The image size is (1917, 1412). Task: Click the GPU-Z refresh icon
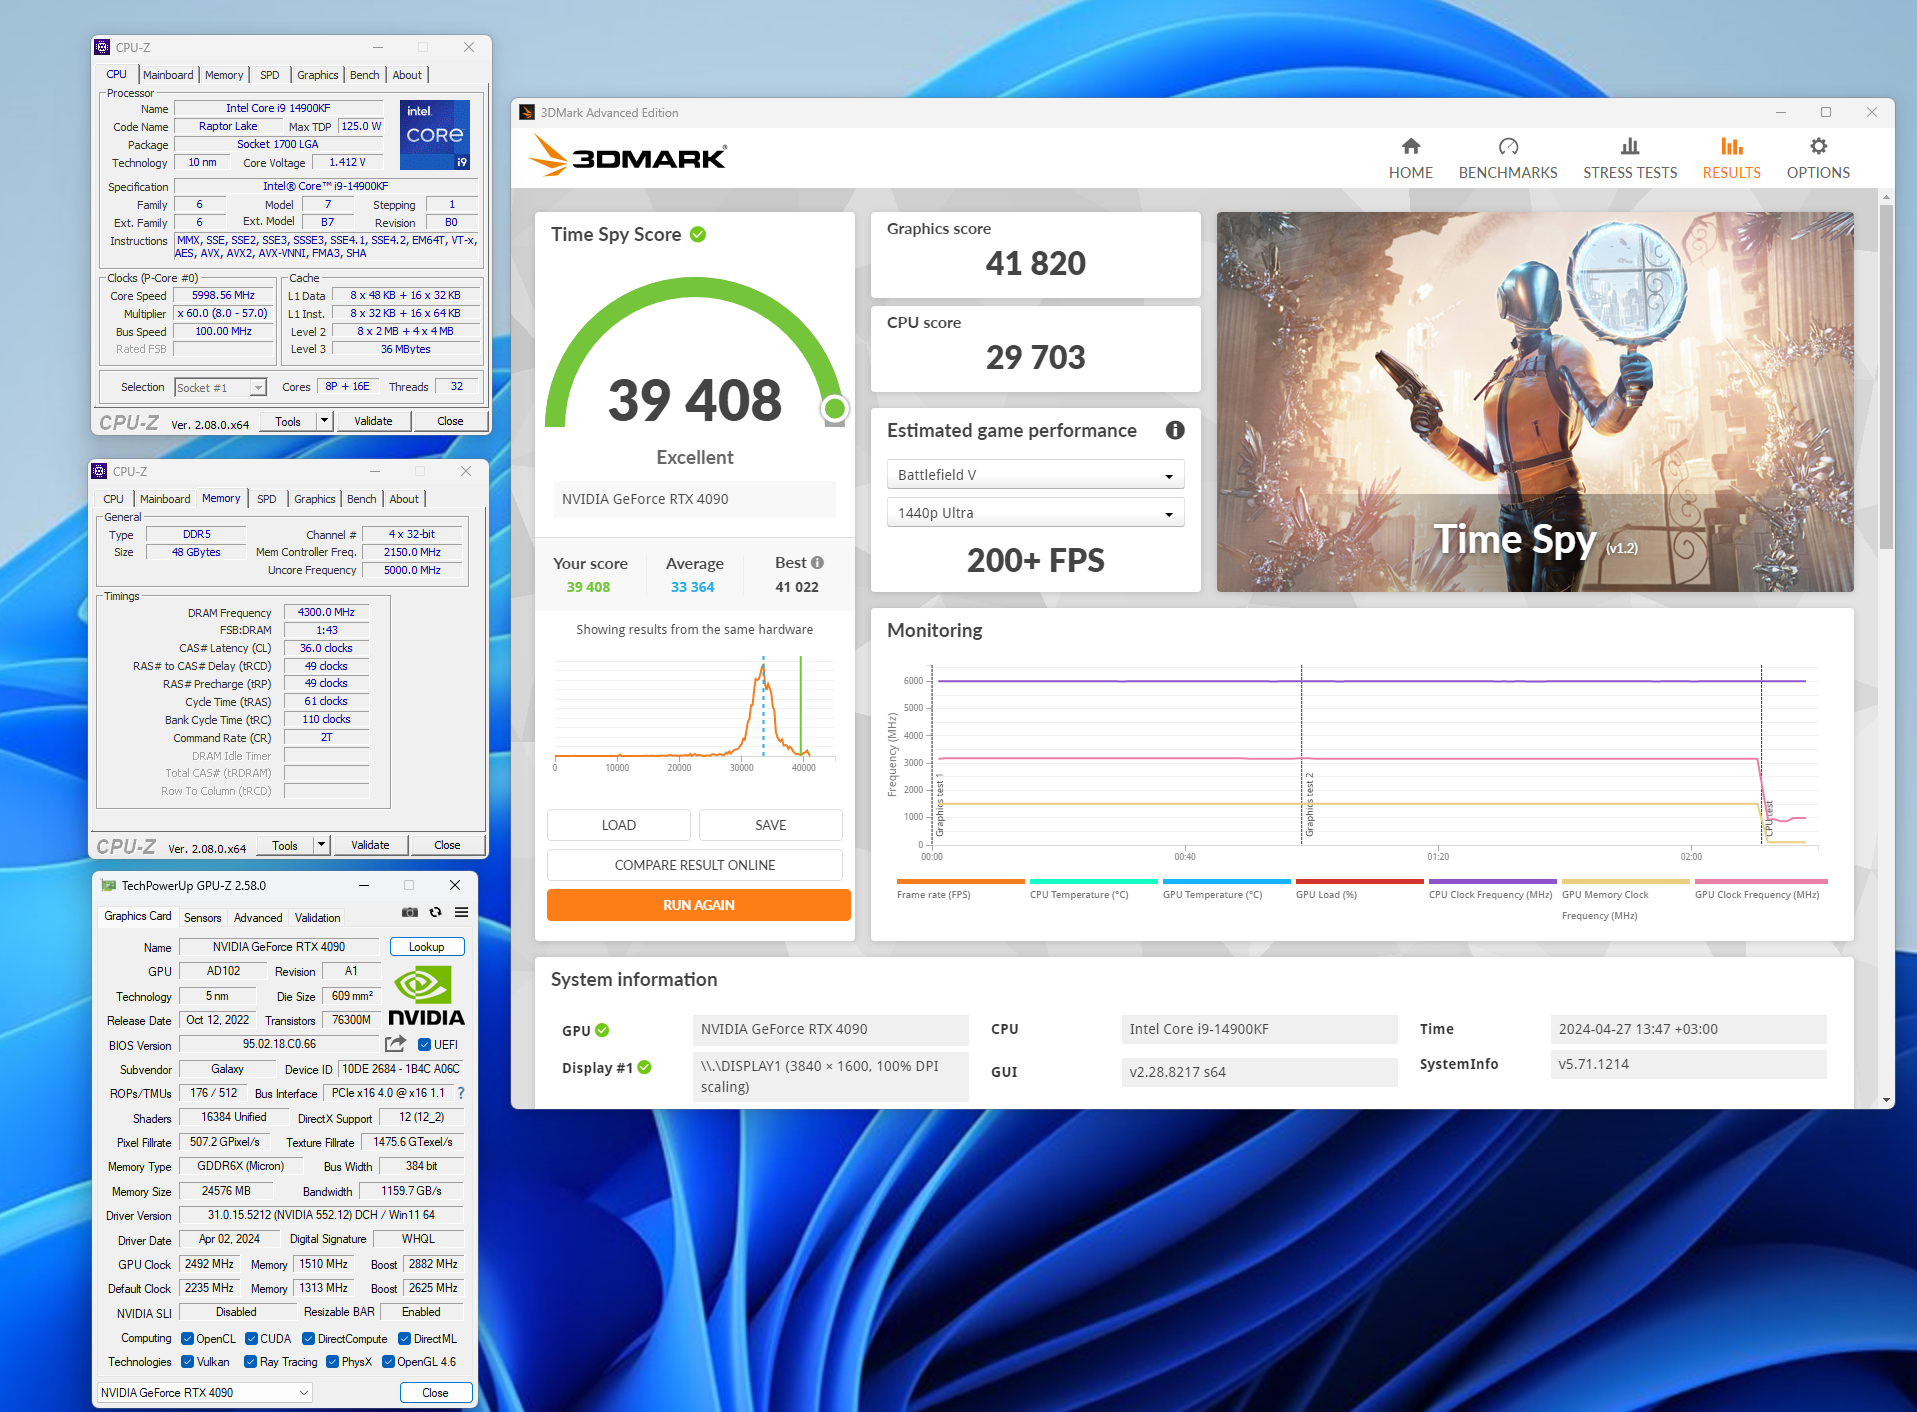pyautogui.click(x=435, y=912)
